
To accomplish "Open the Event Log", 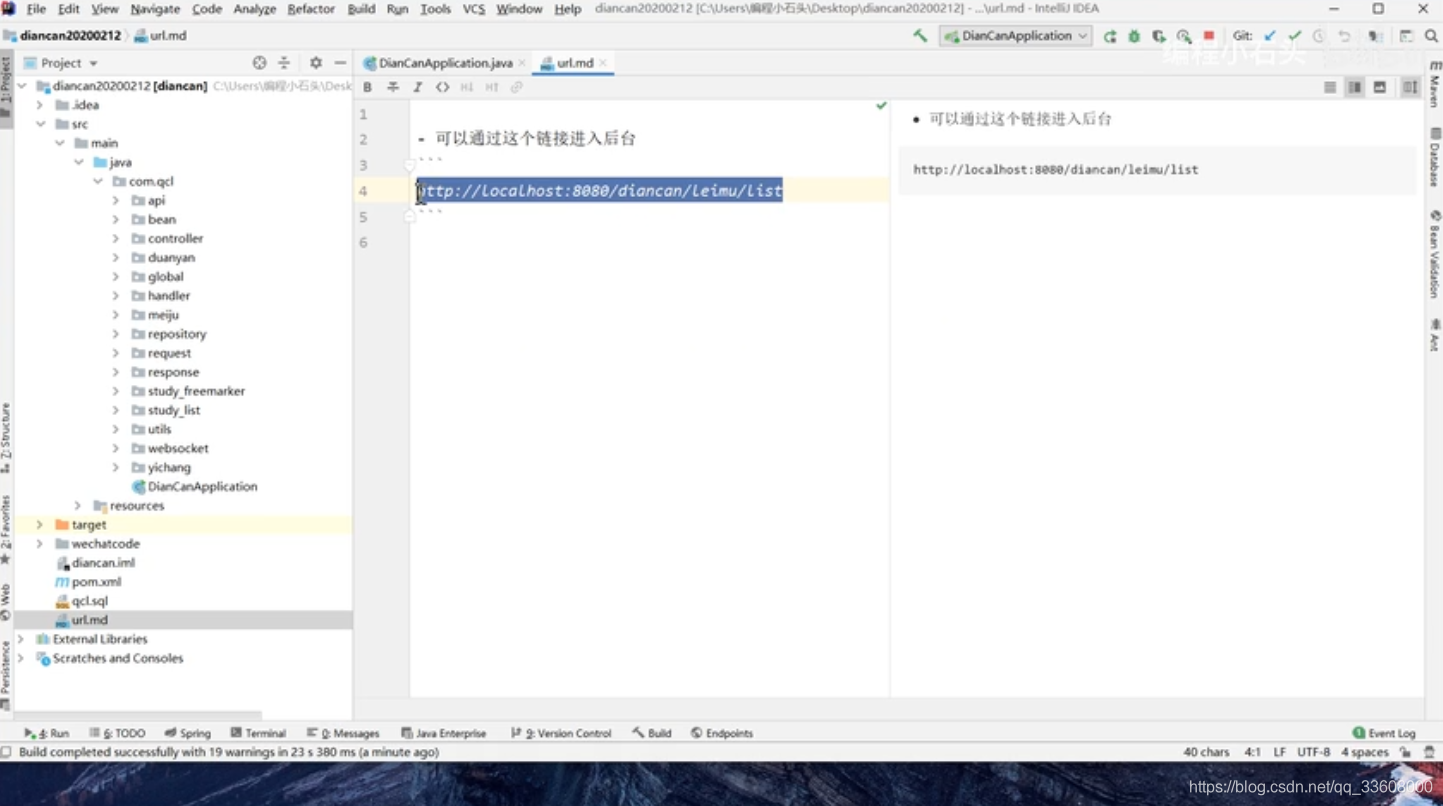I will click(x=1384, y=733).
